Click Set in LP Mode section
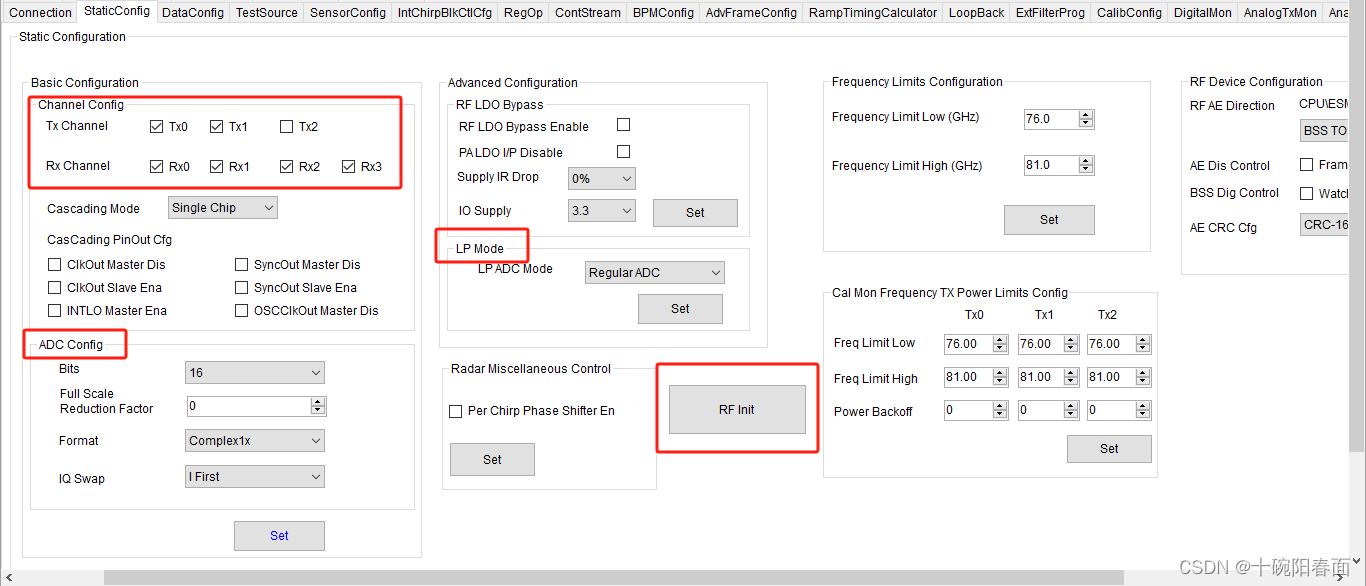Viewport: 1366px width, 586px height. [x=680, y=309]
